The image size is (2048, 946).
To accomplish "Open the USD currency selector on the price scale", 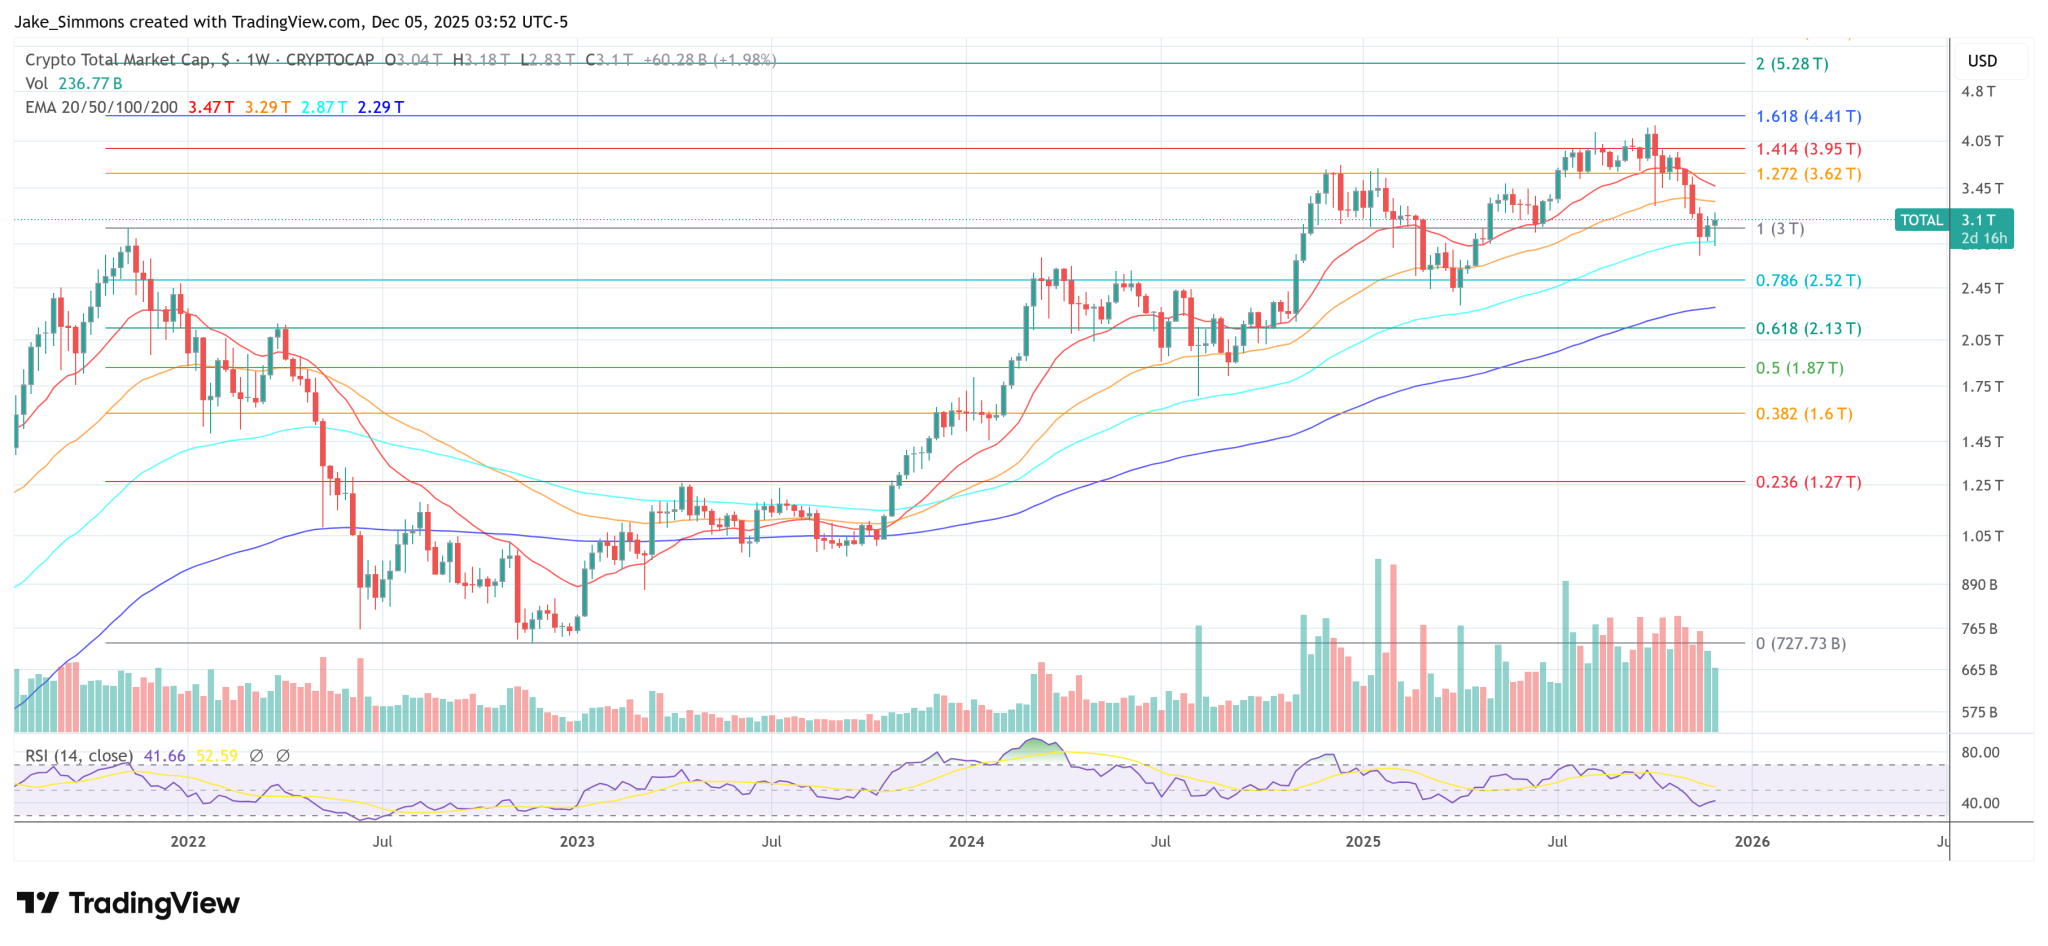I will [x=1981, y=61].
